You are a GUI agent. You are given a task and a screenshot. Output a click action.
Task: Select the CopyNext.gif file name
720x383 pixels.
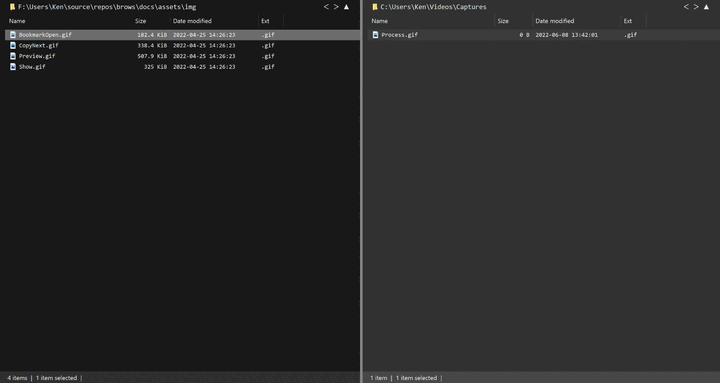pos(39,45)
